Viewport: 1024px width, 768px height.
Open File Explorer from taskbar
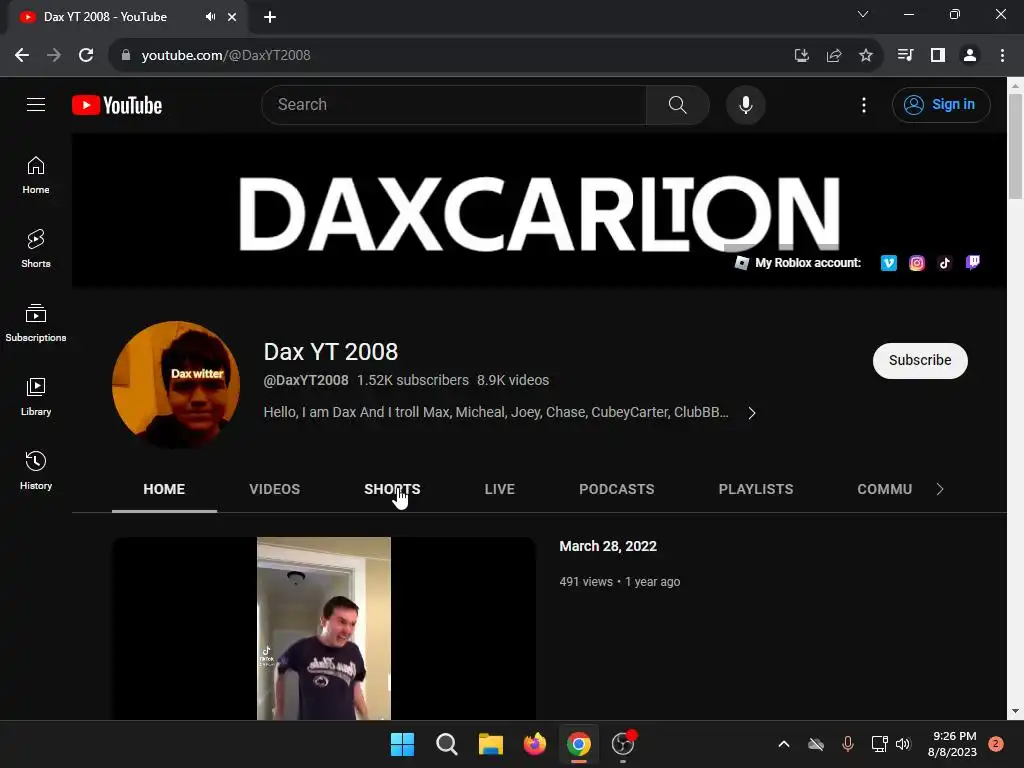[x=490, y=744]
